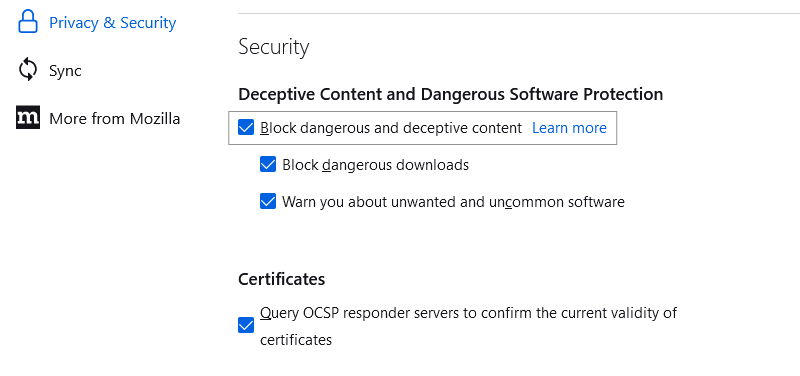Click the Certificates section heading
Image resolution: width=800 pixels, height=376 pixels.
pos(281,279)
